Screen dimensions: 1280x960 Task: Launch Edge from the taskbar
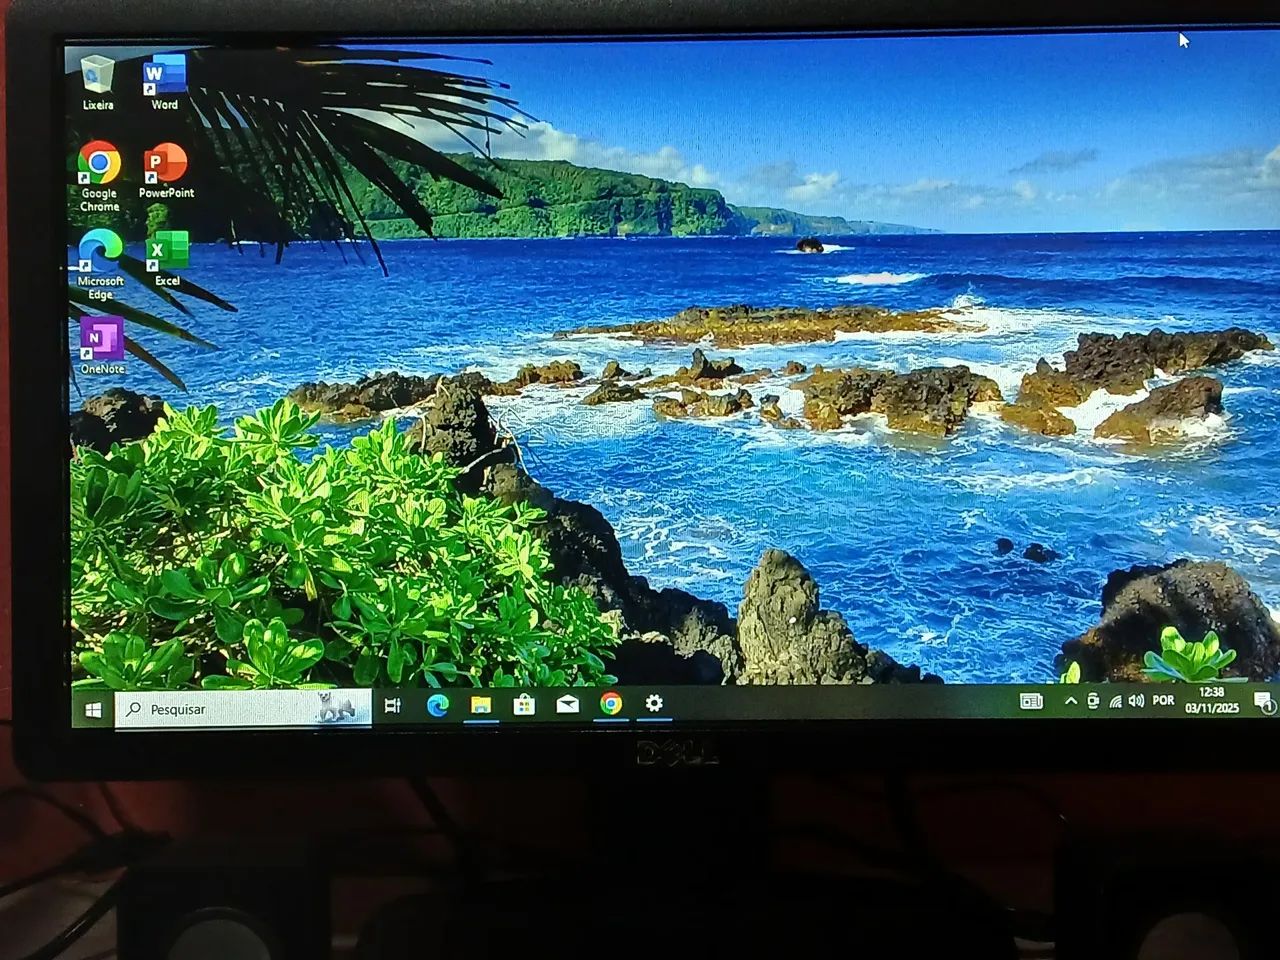[x=437, y=705]
